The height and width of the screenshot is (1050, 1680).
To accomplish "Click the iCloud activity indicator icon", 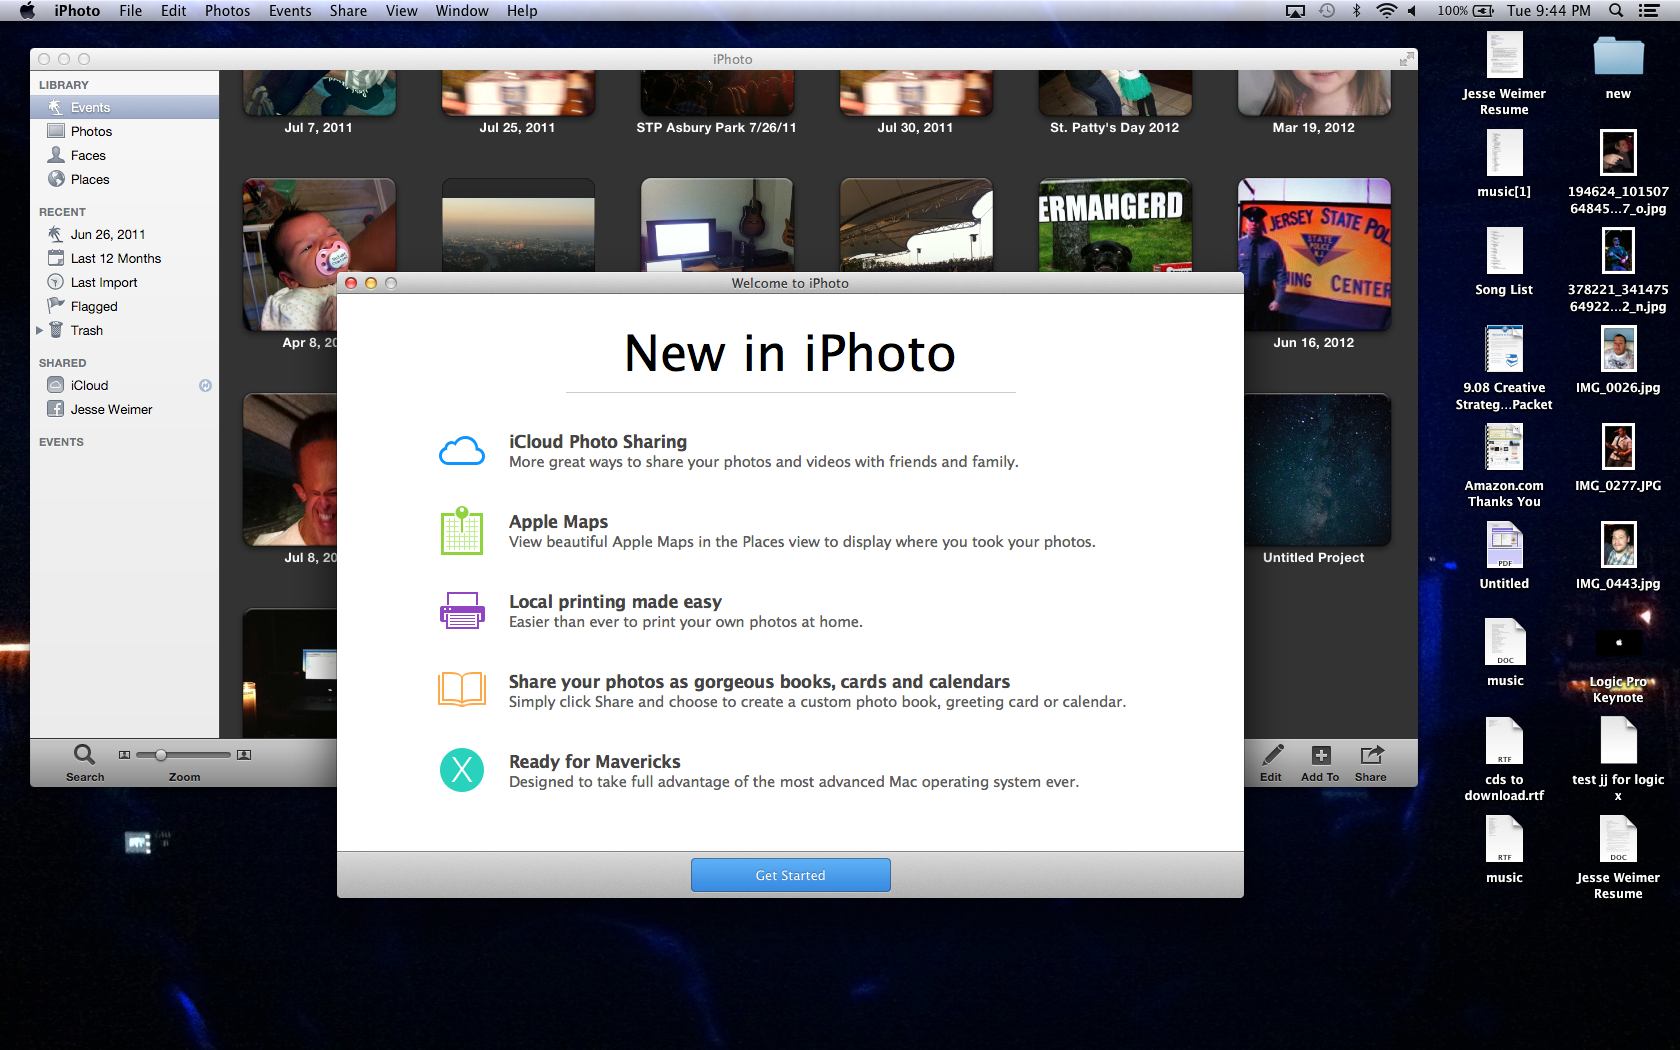I will 205,385.
